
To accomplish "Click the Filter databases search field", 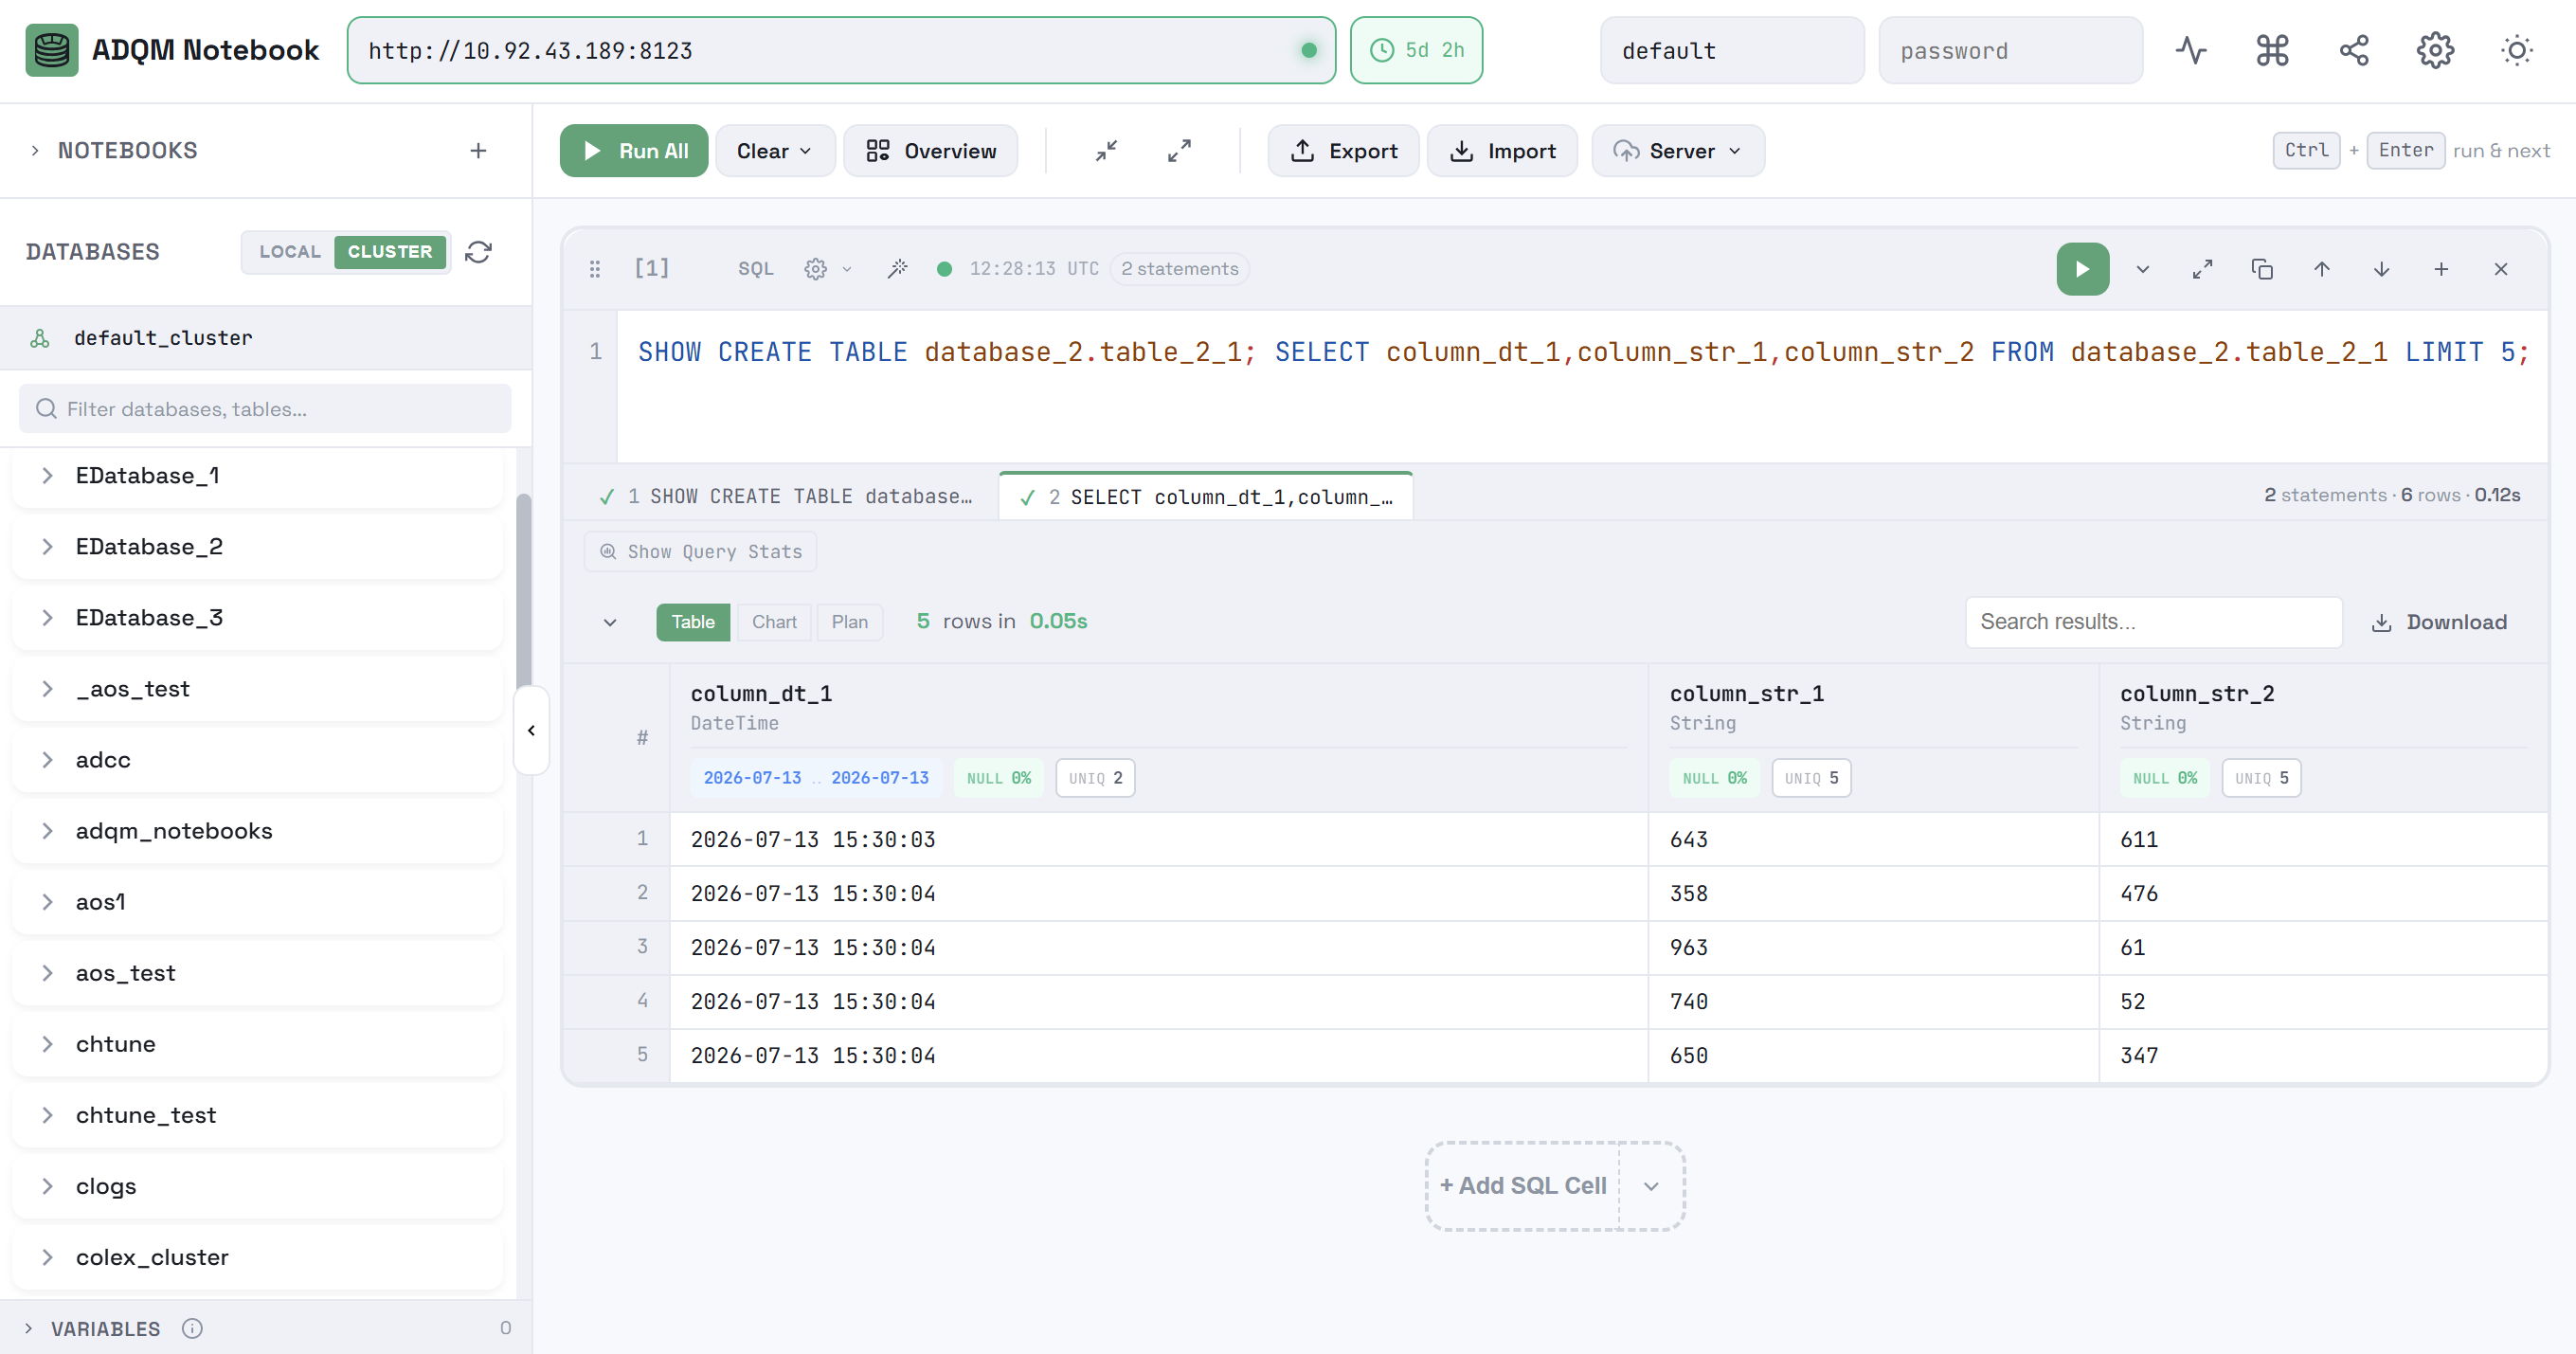I will point(265,409).
